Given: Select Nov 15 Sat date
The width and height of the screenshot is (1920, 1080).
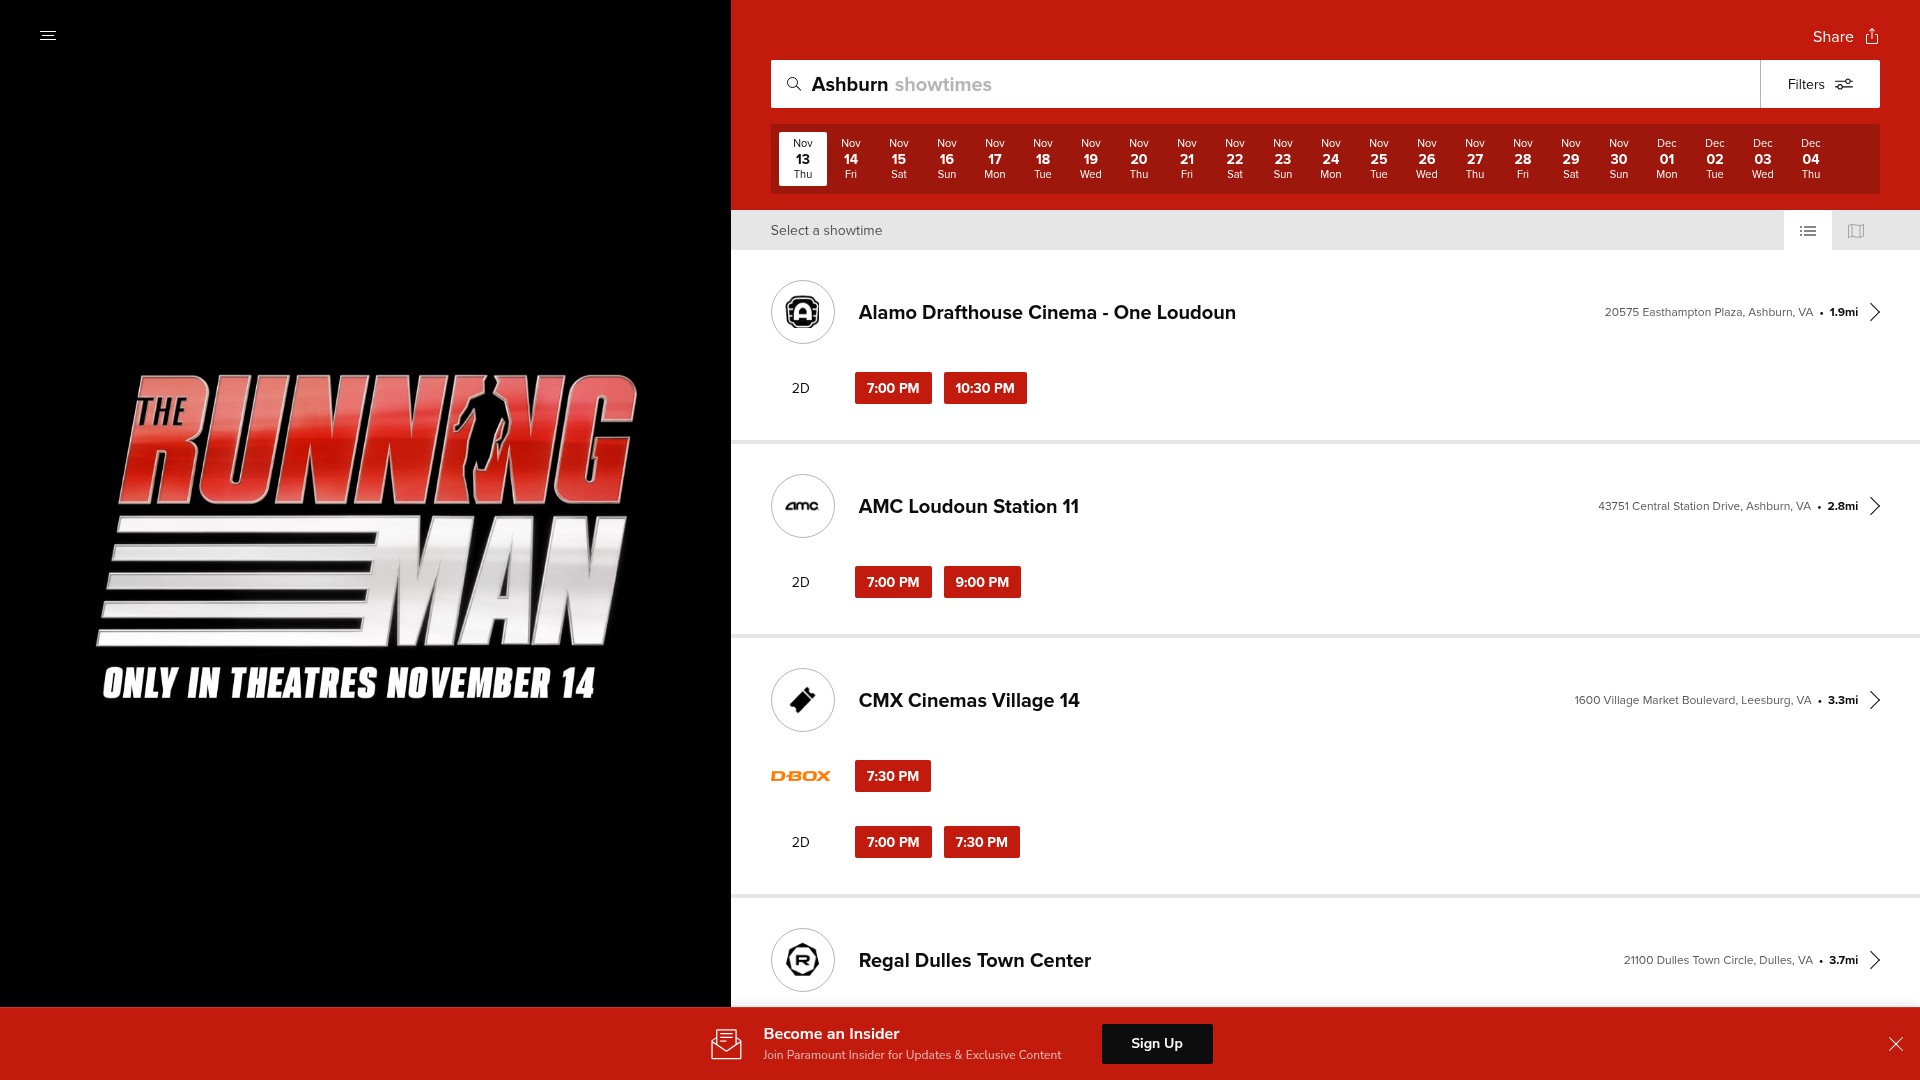Looking at the screenshot, I should (x=899, y=159).
